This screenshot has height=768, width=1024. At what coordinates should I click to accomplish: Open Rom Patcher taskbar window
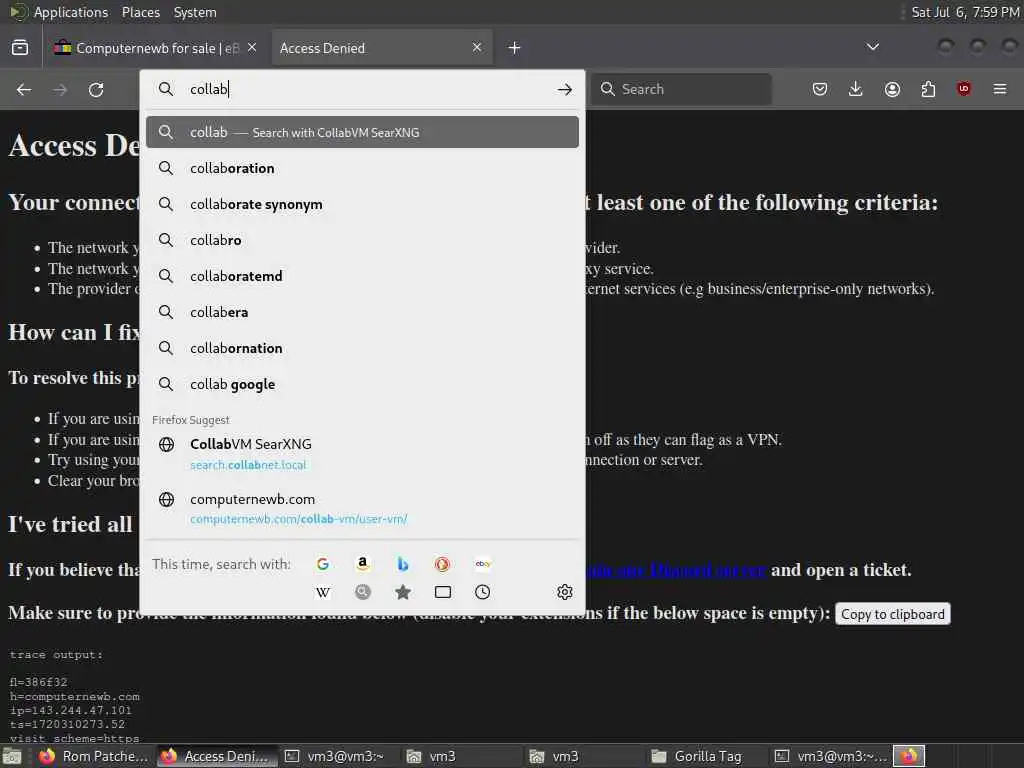[x=93, y=756]
